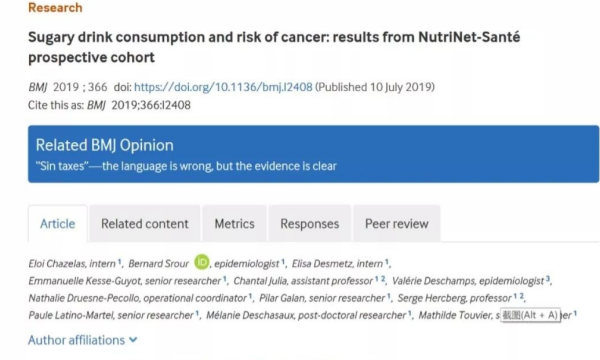600x360 pixels.
Task: Click the Research section label
Action: pos(55,8)
